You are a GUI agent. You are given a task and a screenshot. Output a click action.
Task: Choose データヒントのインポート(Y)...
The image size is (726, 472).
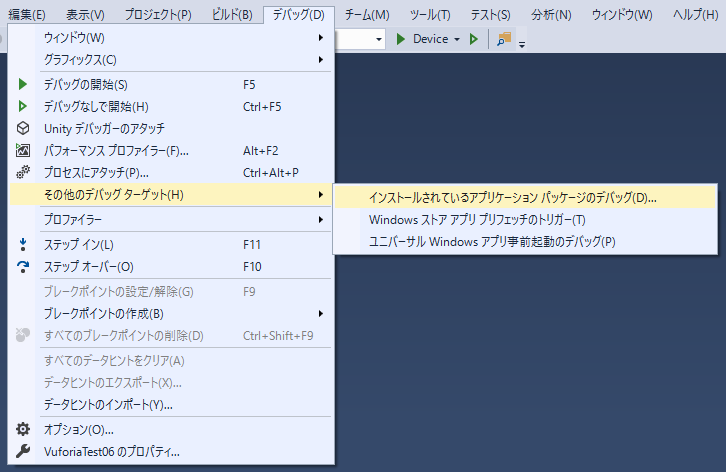[170, 404]
